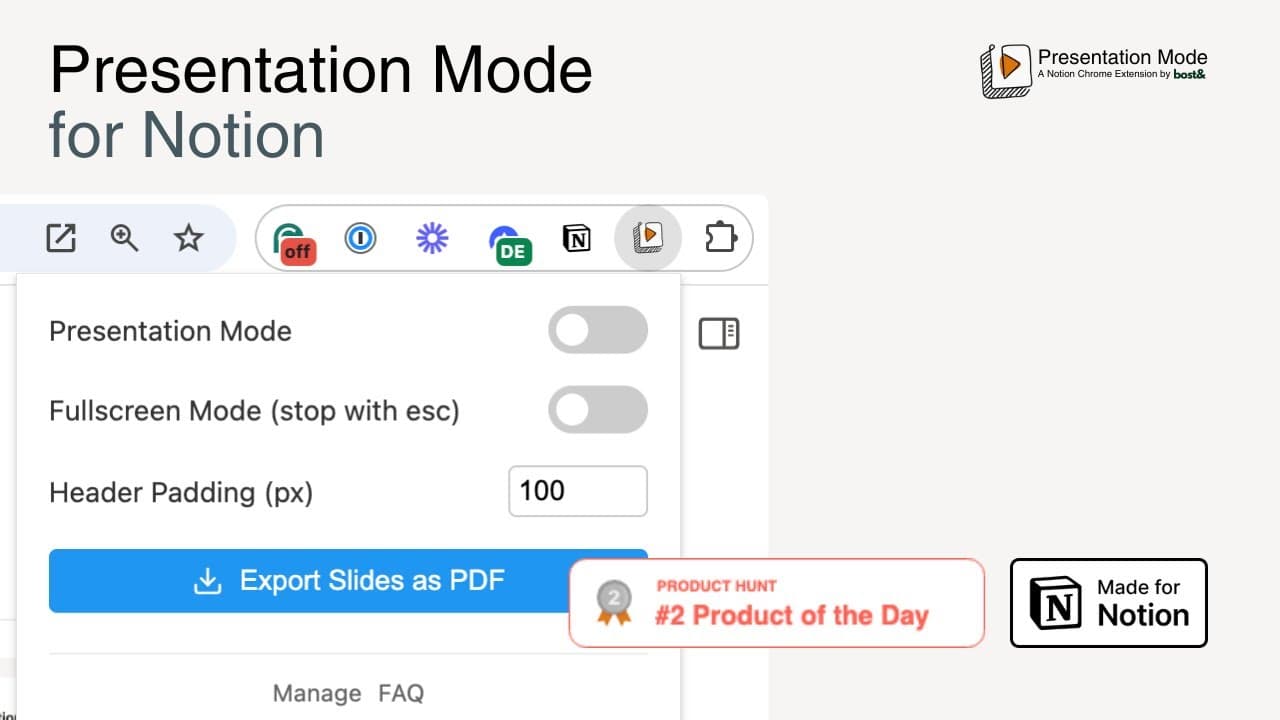The width and height of the screenshot is (1280, 720).
Task: Toggle the browser side panel icon
Action: [x=718, y=333]
